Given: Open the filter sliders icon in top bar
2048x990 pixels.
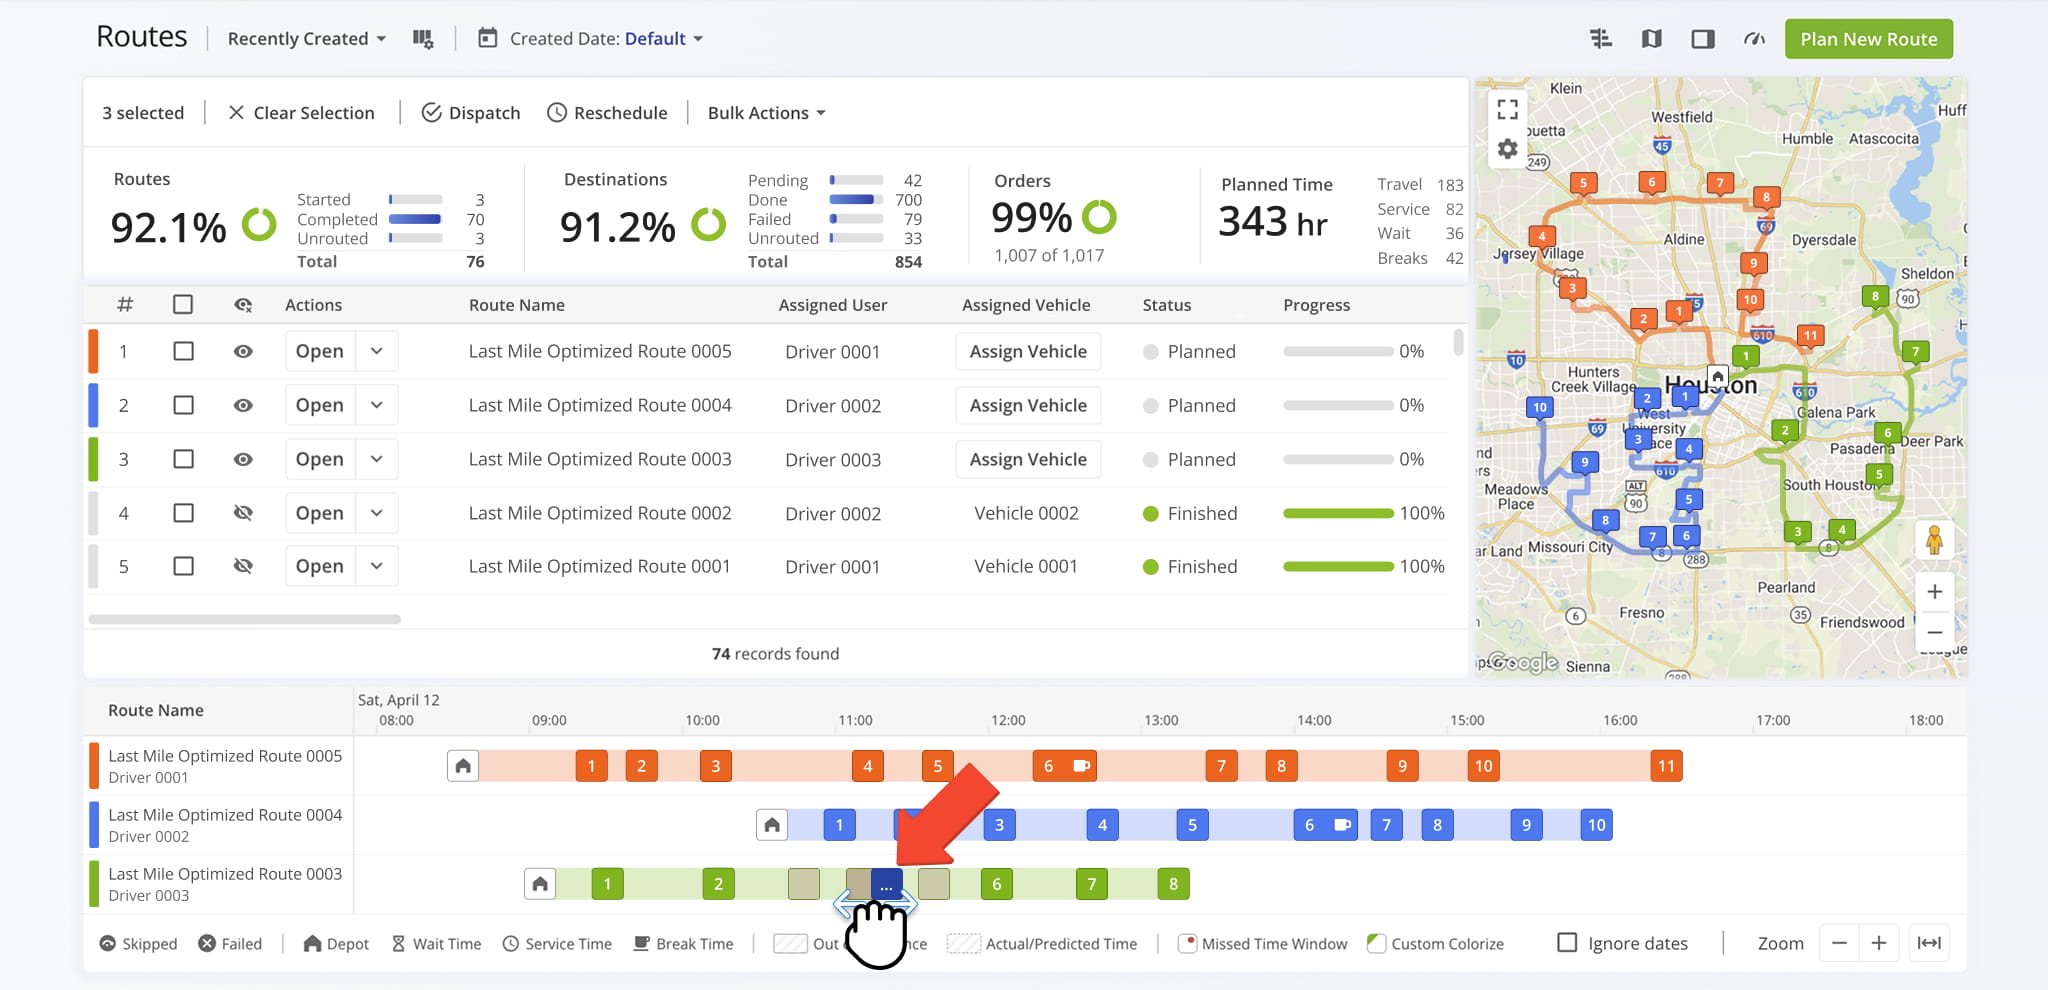Looking at the screenshot, I should point(1601,39).
